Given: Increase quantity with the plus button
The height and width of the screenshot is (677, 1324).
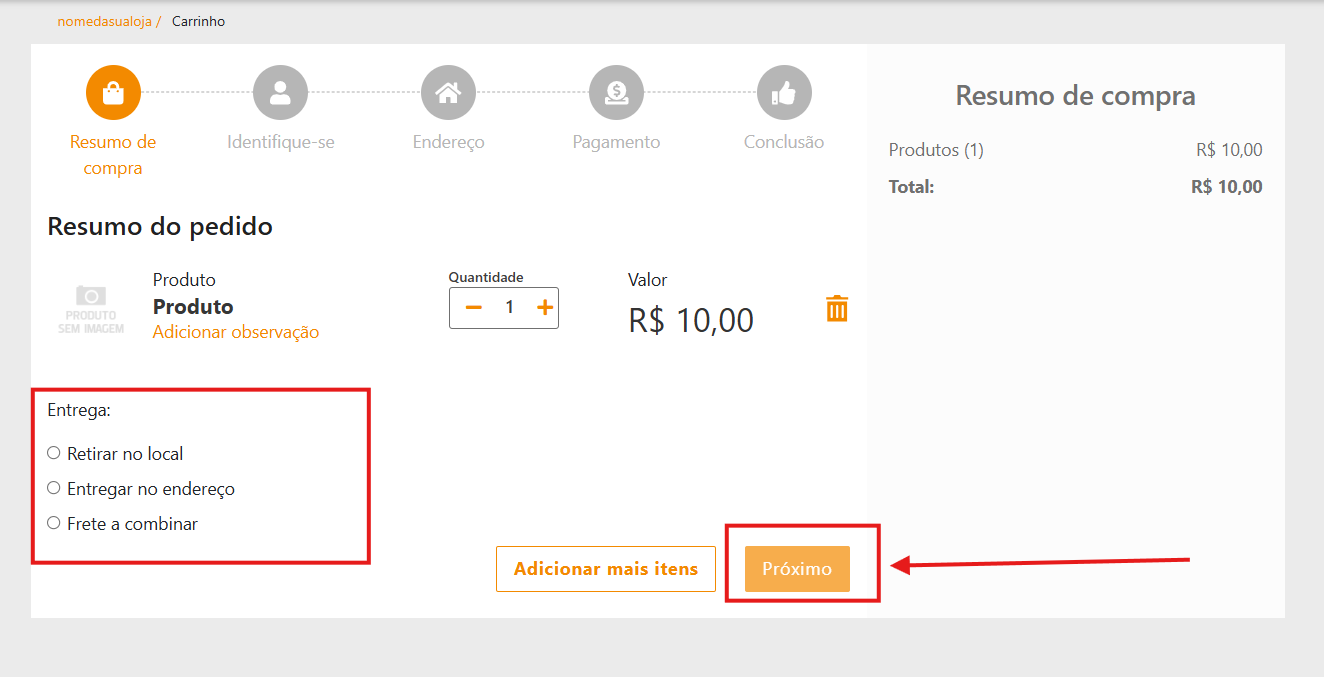Looking at the screenshot, I should [x=545, y=308].
